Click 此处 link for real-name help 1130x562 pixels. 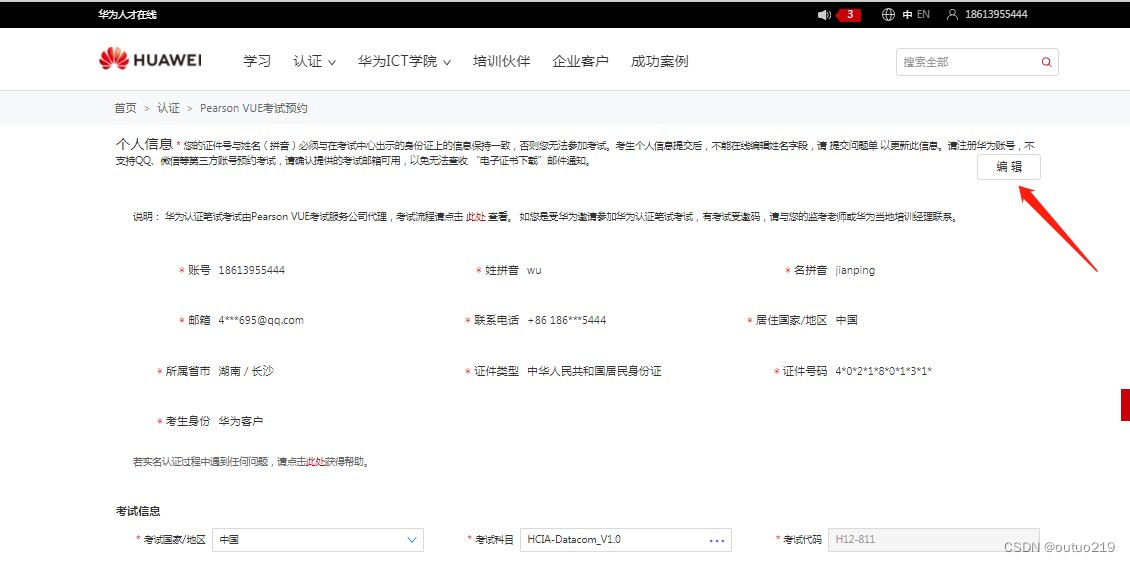coord(316,461)
